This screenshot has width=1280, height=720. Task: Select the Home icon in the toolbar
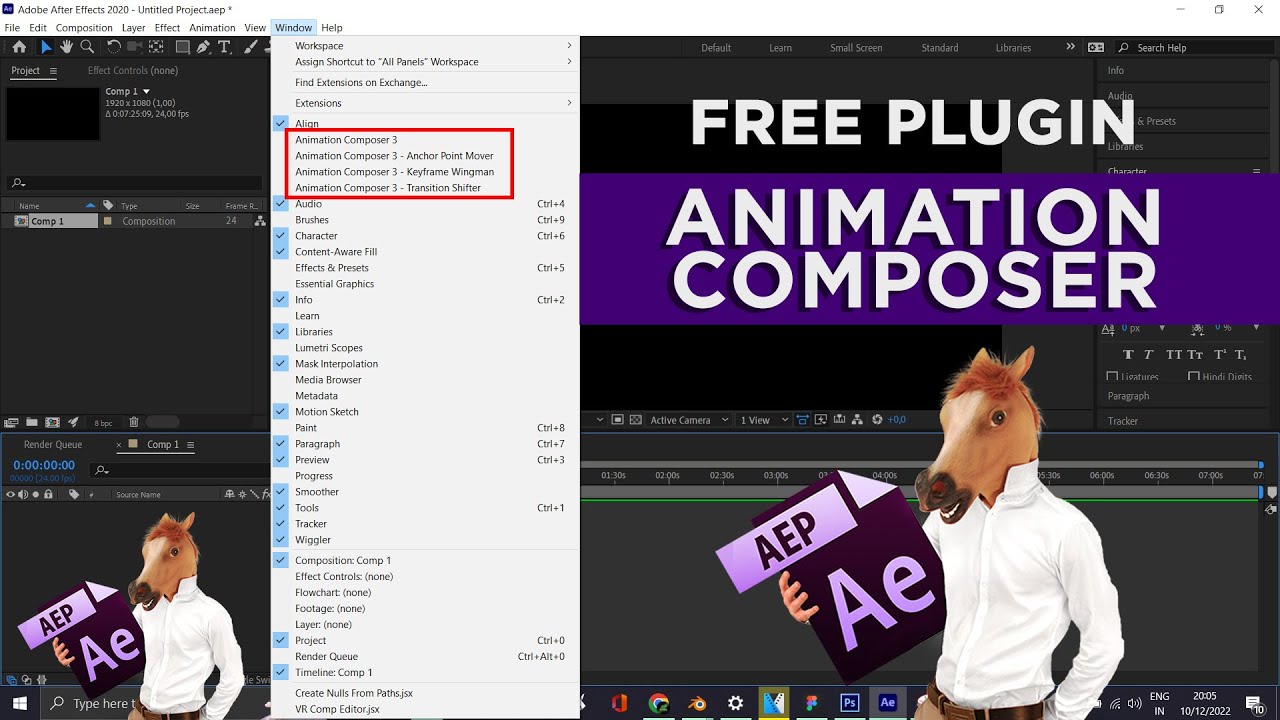pyautogui.click(x=19, y=47)
